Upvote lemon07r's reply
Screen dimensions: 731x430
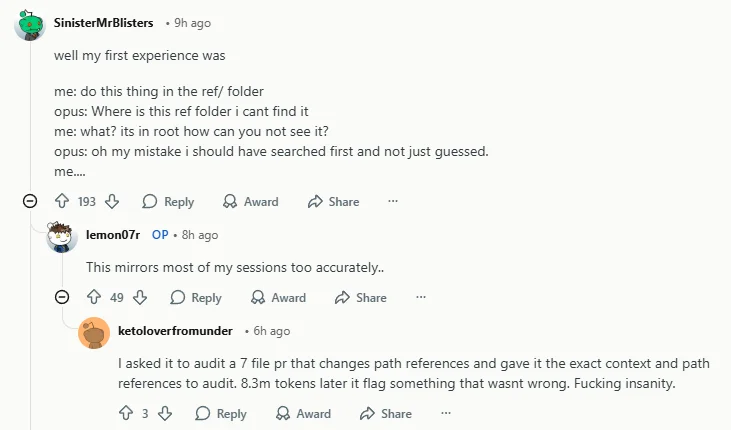click(x=94, y=297)
